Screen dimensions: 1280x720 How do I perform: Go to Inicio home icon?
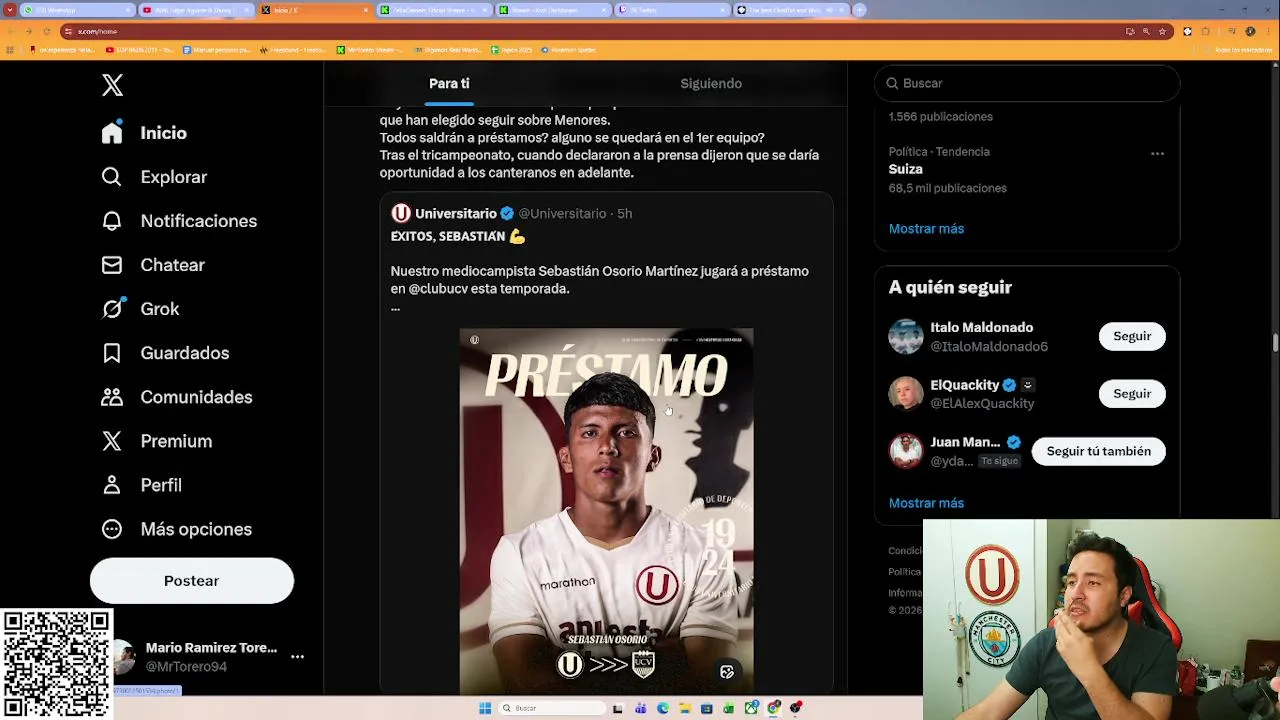(112, 132)
